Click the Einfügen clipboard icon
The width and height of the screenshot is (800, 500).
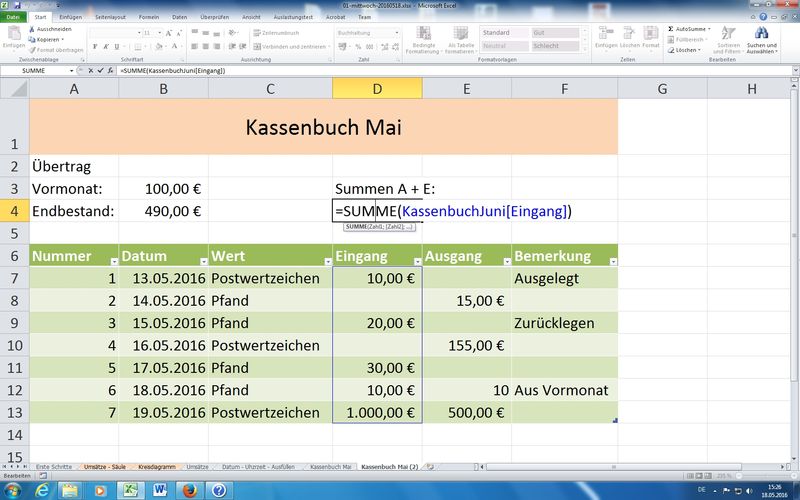click(x=14, y=34)
